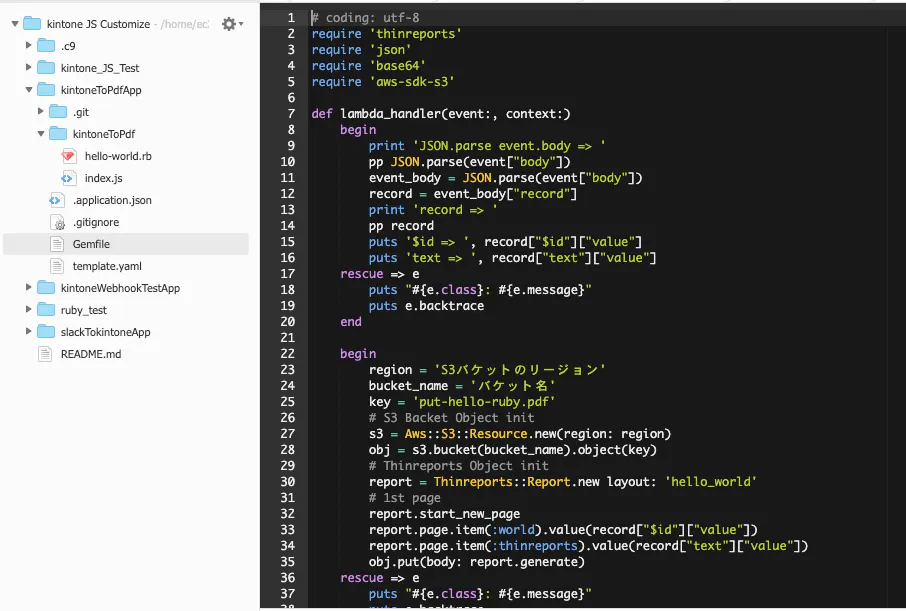Open the file tree settings gear
Screen dimensions: 906x611
point(232,24)
